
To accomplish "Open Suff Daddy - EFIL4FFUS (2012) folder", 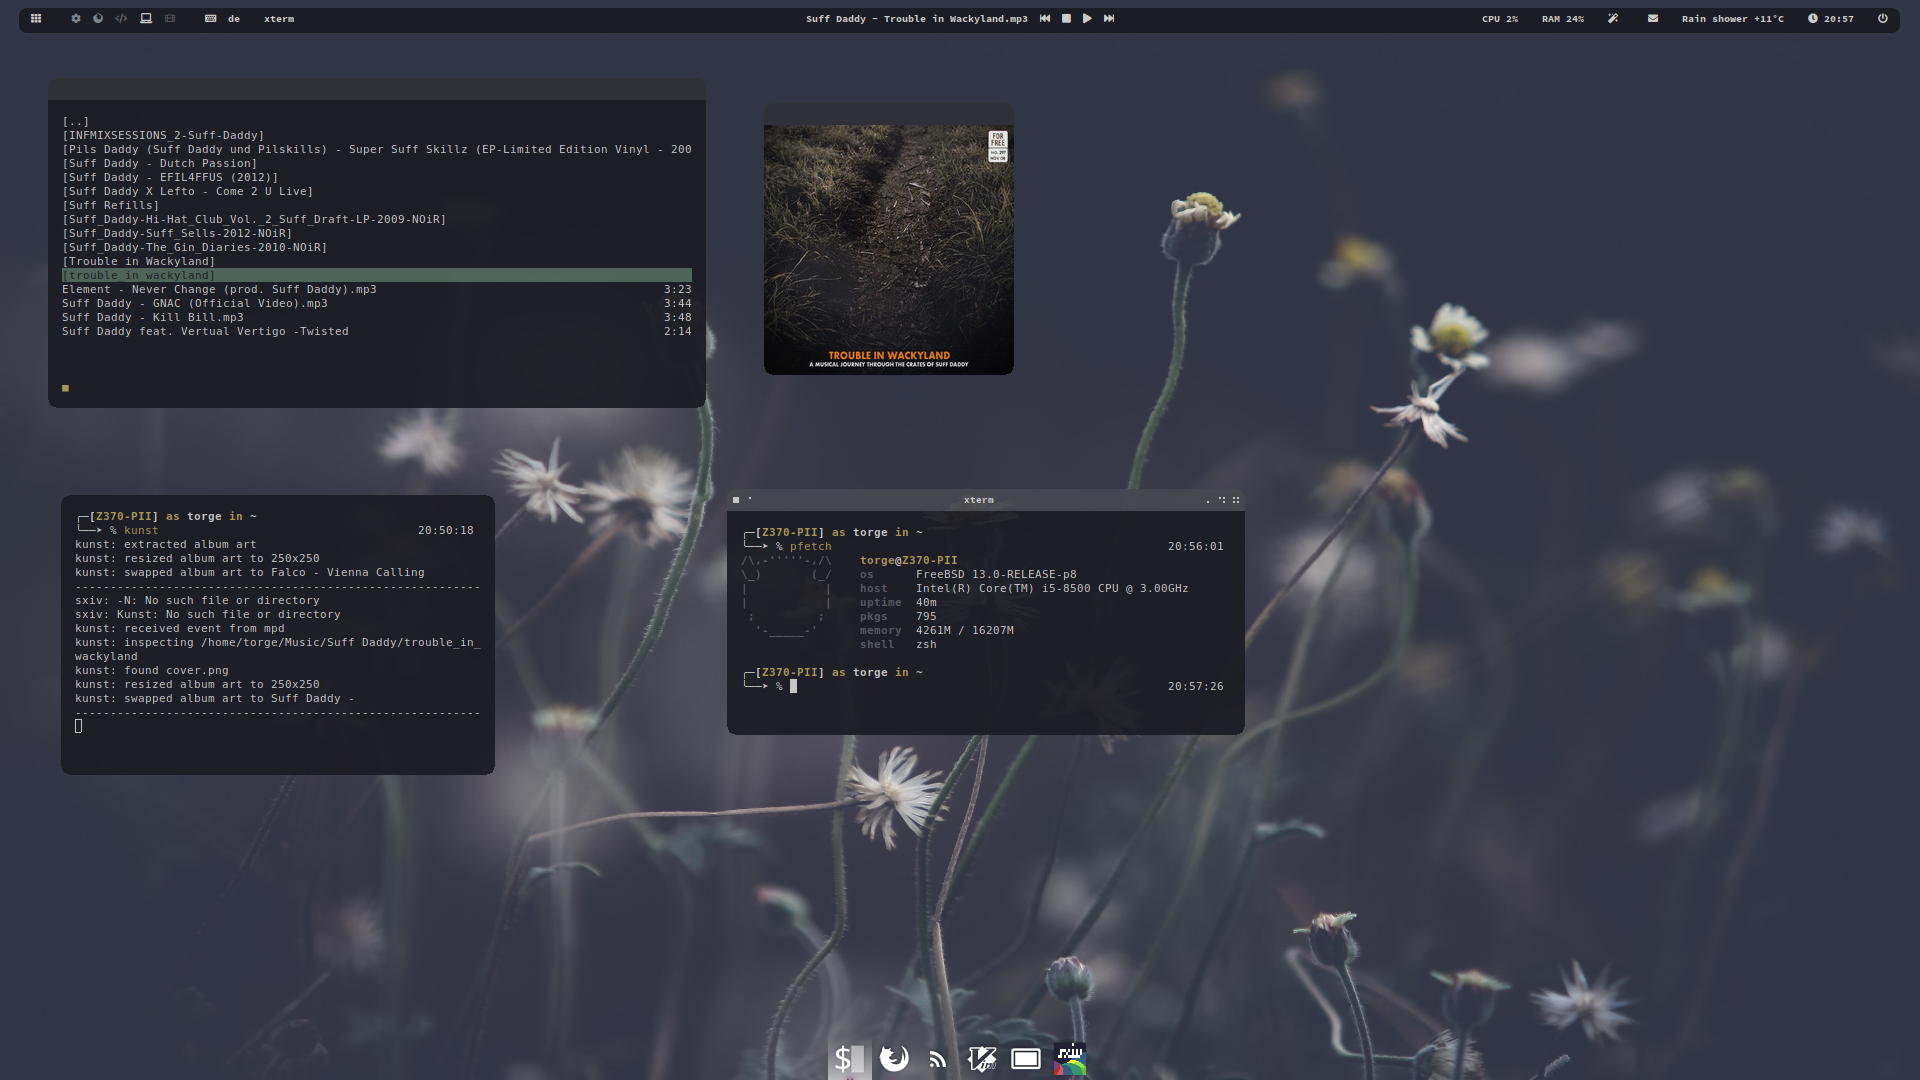I will (x=170, y=177).
